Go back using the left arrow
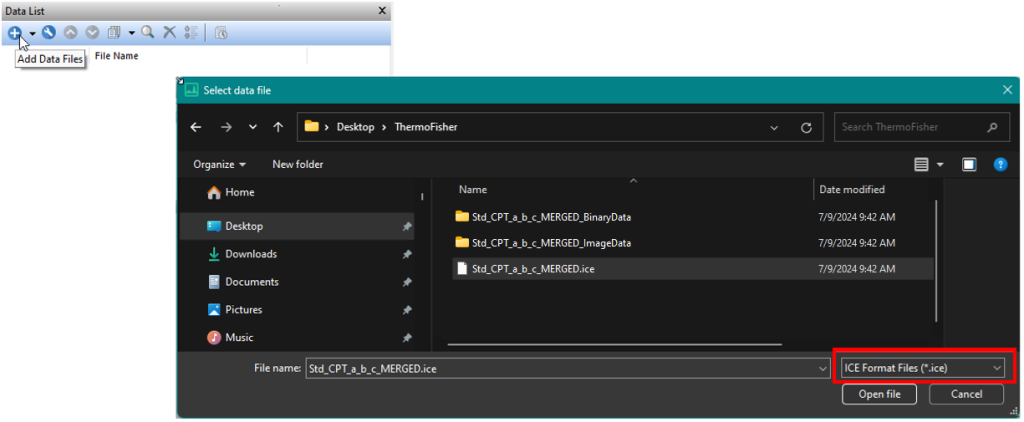 [x=196, y=128]
